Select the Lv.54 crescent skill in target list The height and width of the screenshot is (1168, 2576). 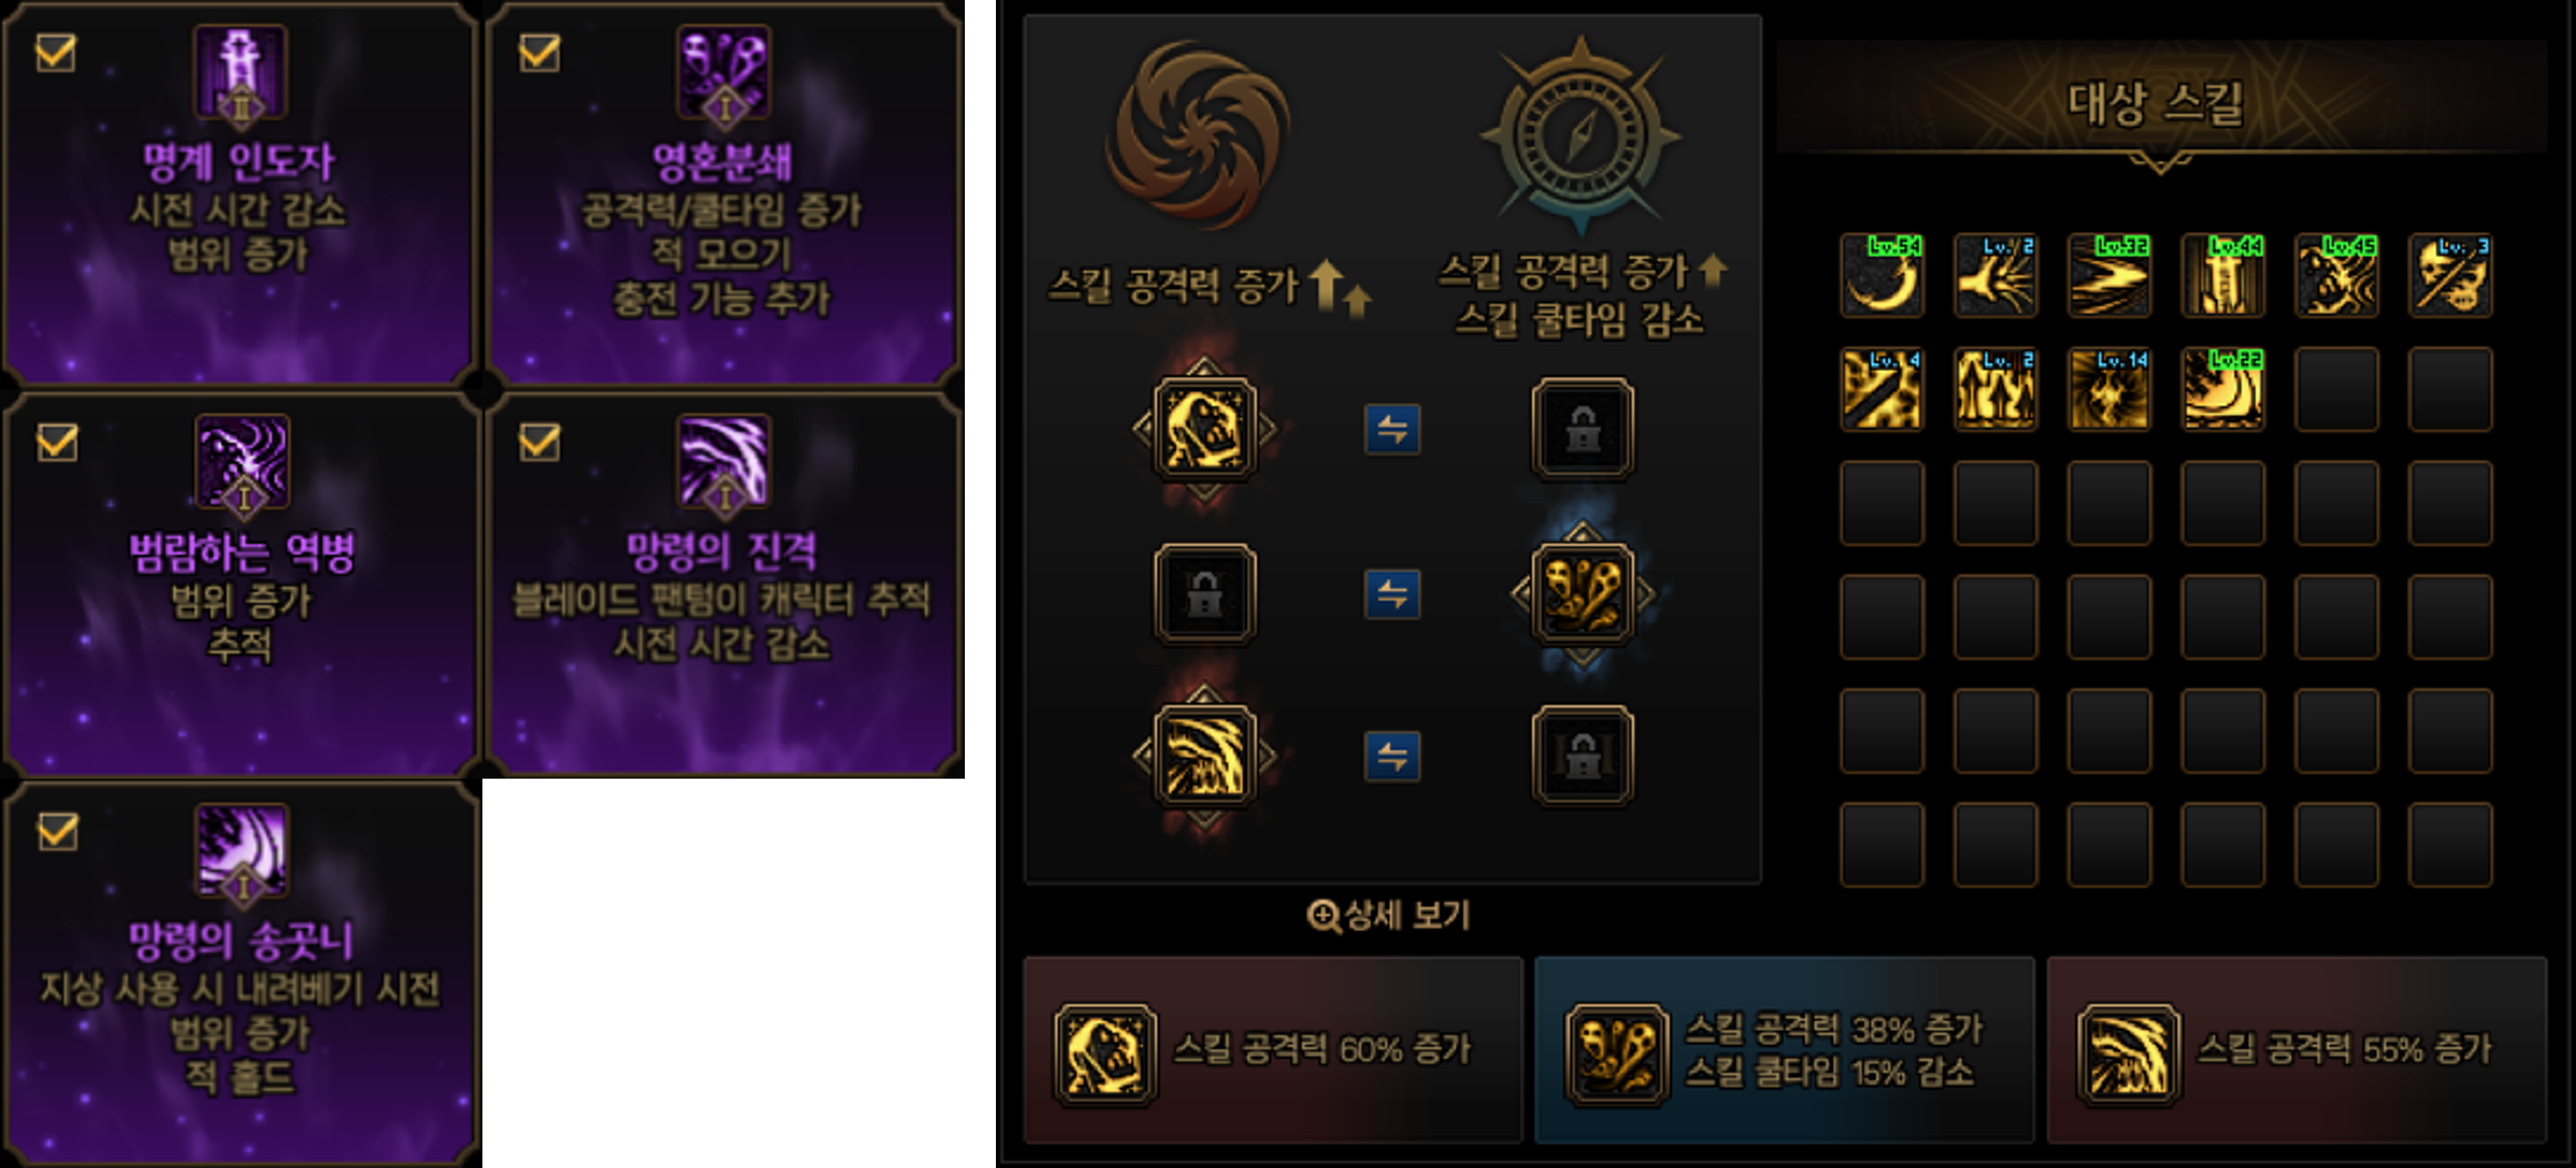(1881, 275)
